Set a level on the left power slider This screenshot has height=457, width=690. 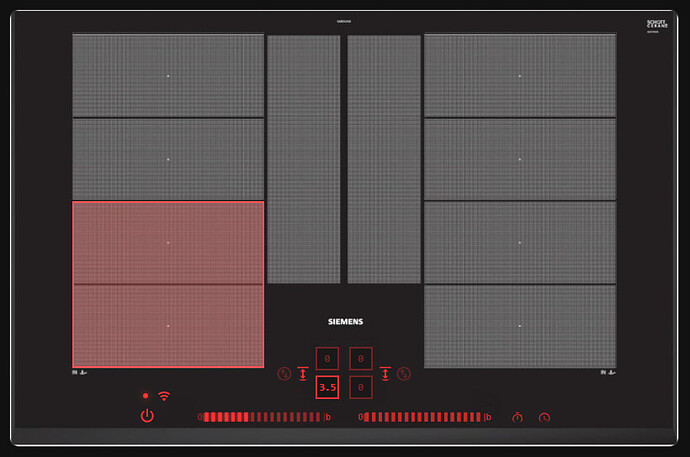(262, 417)
